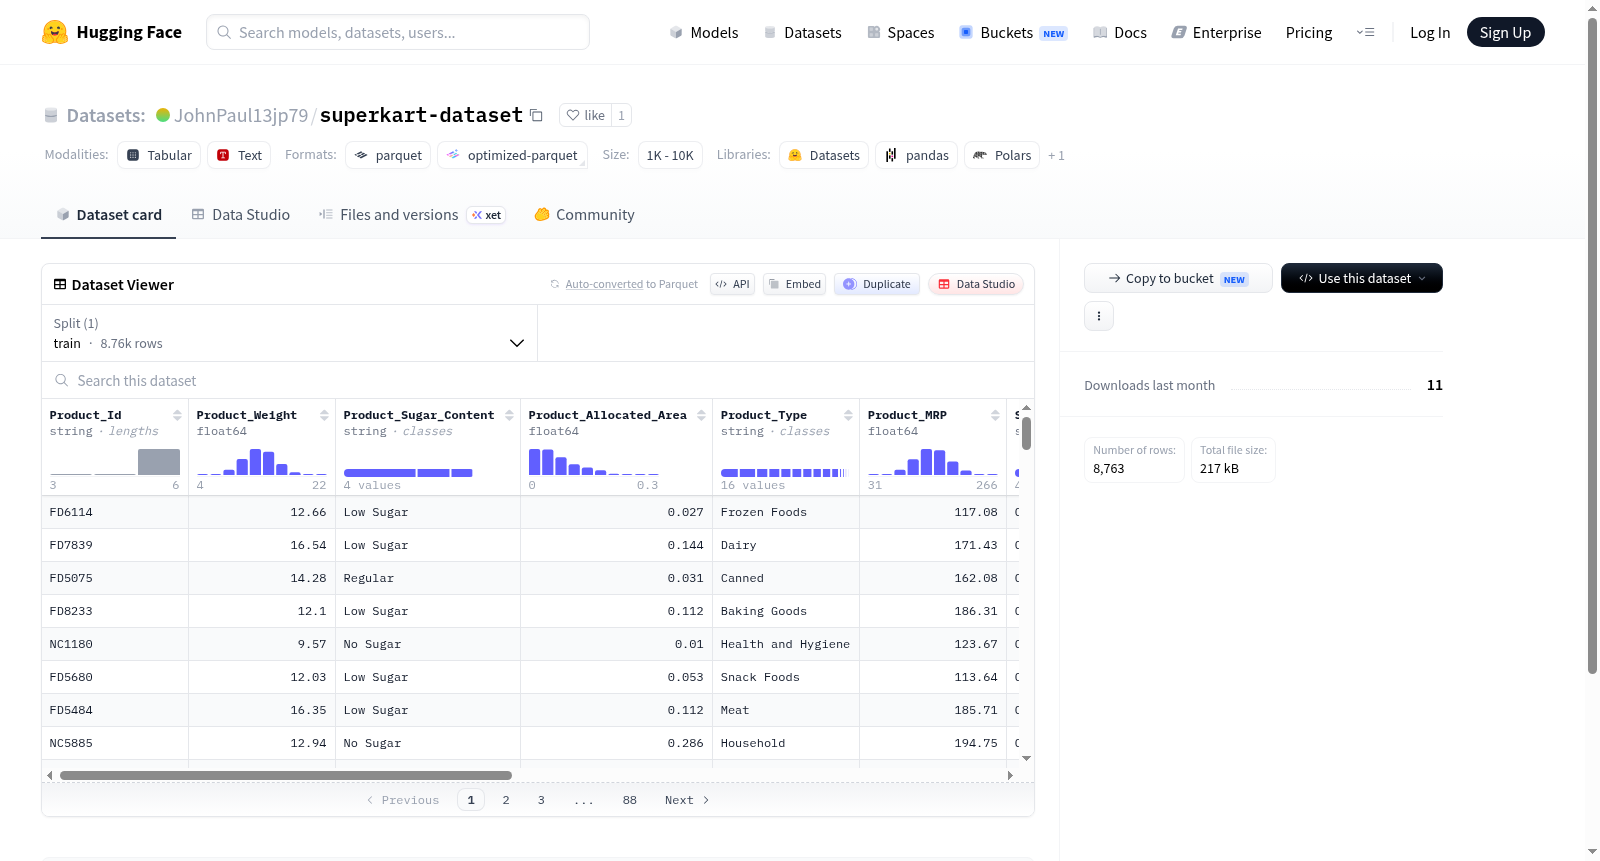Viewport: 1600px width, 861px height.
Task: Open Enterprise in the top navigation
Action: [1216, 32]
